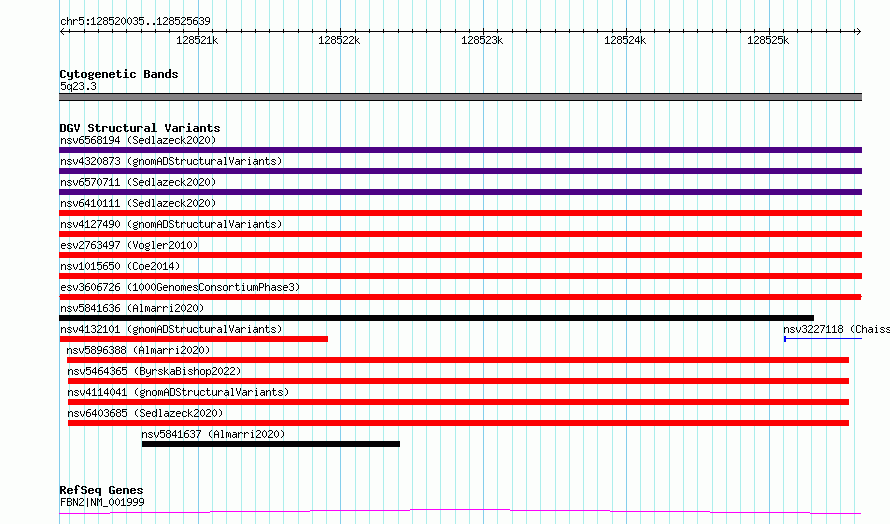Select variant label nsv4127490 (gnomADStructuralVariants)
The width and height of the screenshot is (890, 524).
pos(171,224)
